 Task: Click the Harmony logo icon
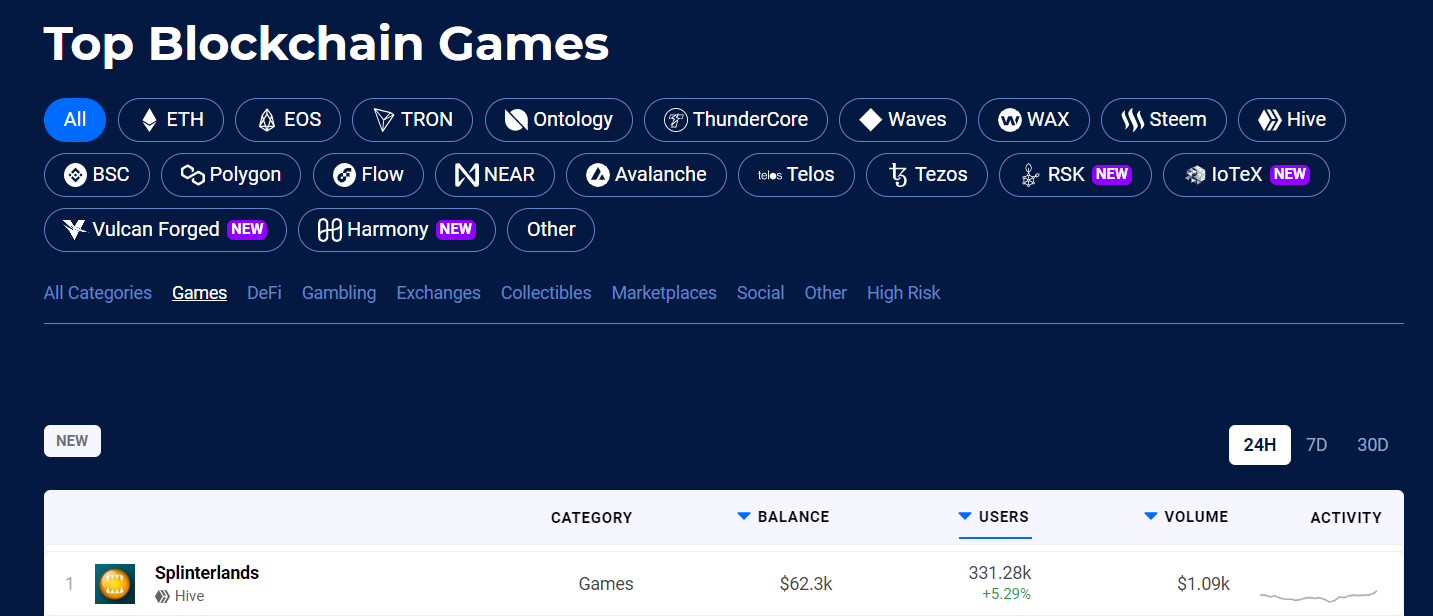pos(330,230)
